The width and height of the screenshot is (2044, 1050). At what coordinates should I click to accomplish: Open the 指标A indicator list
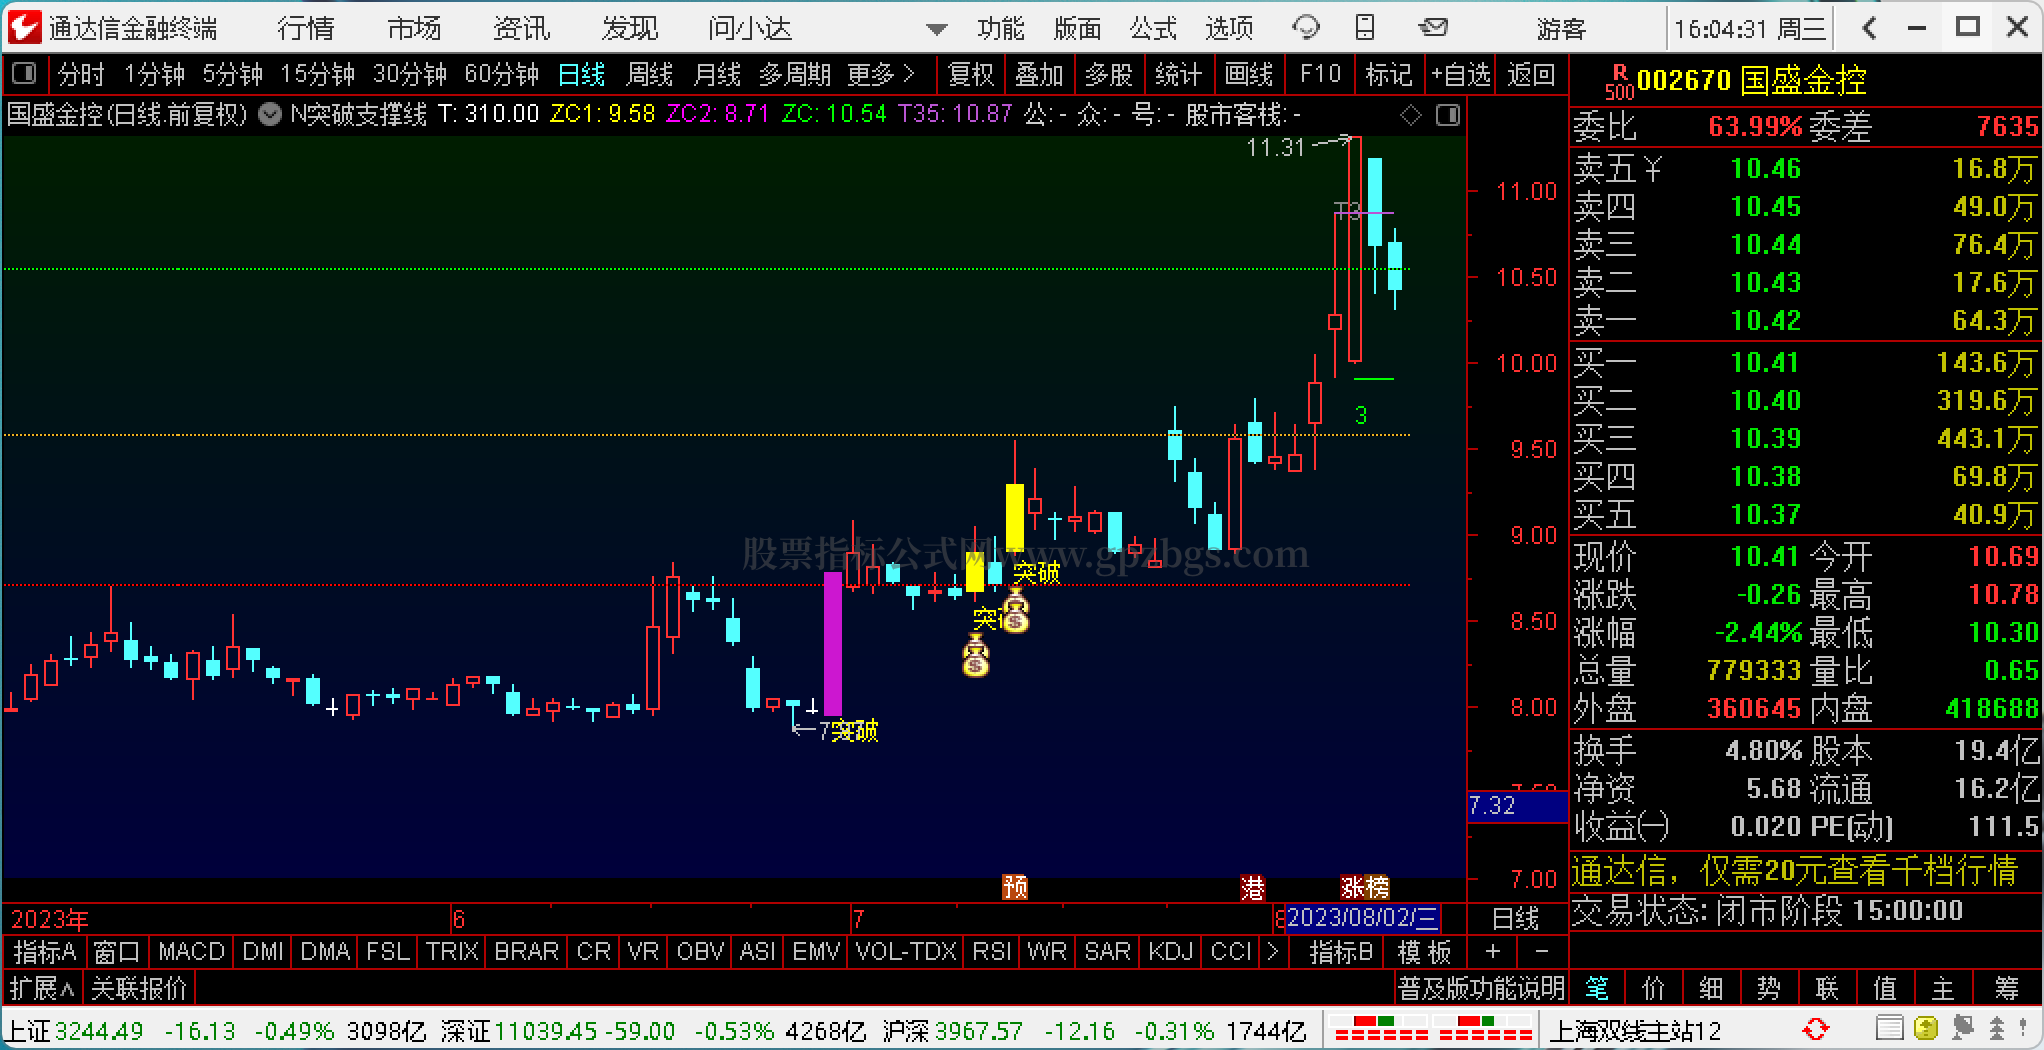(x=45, y=952)
